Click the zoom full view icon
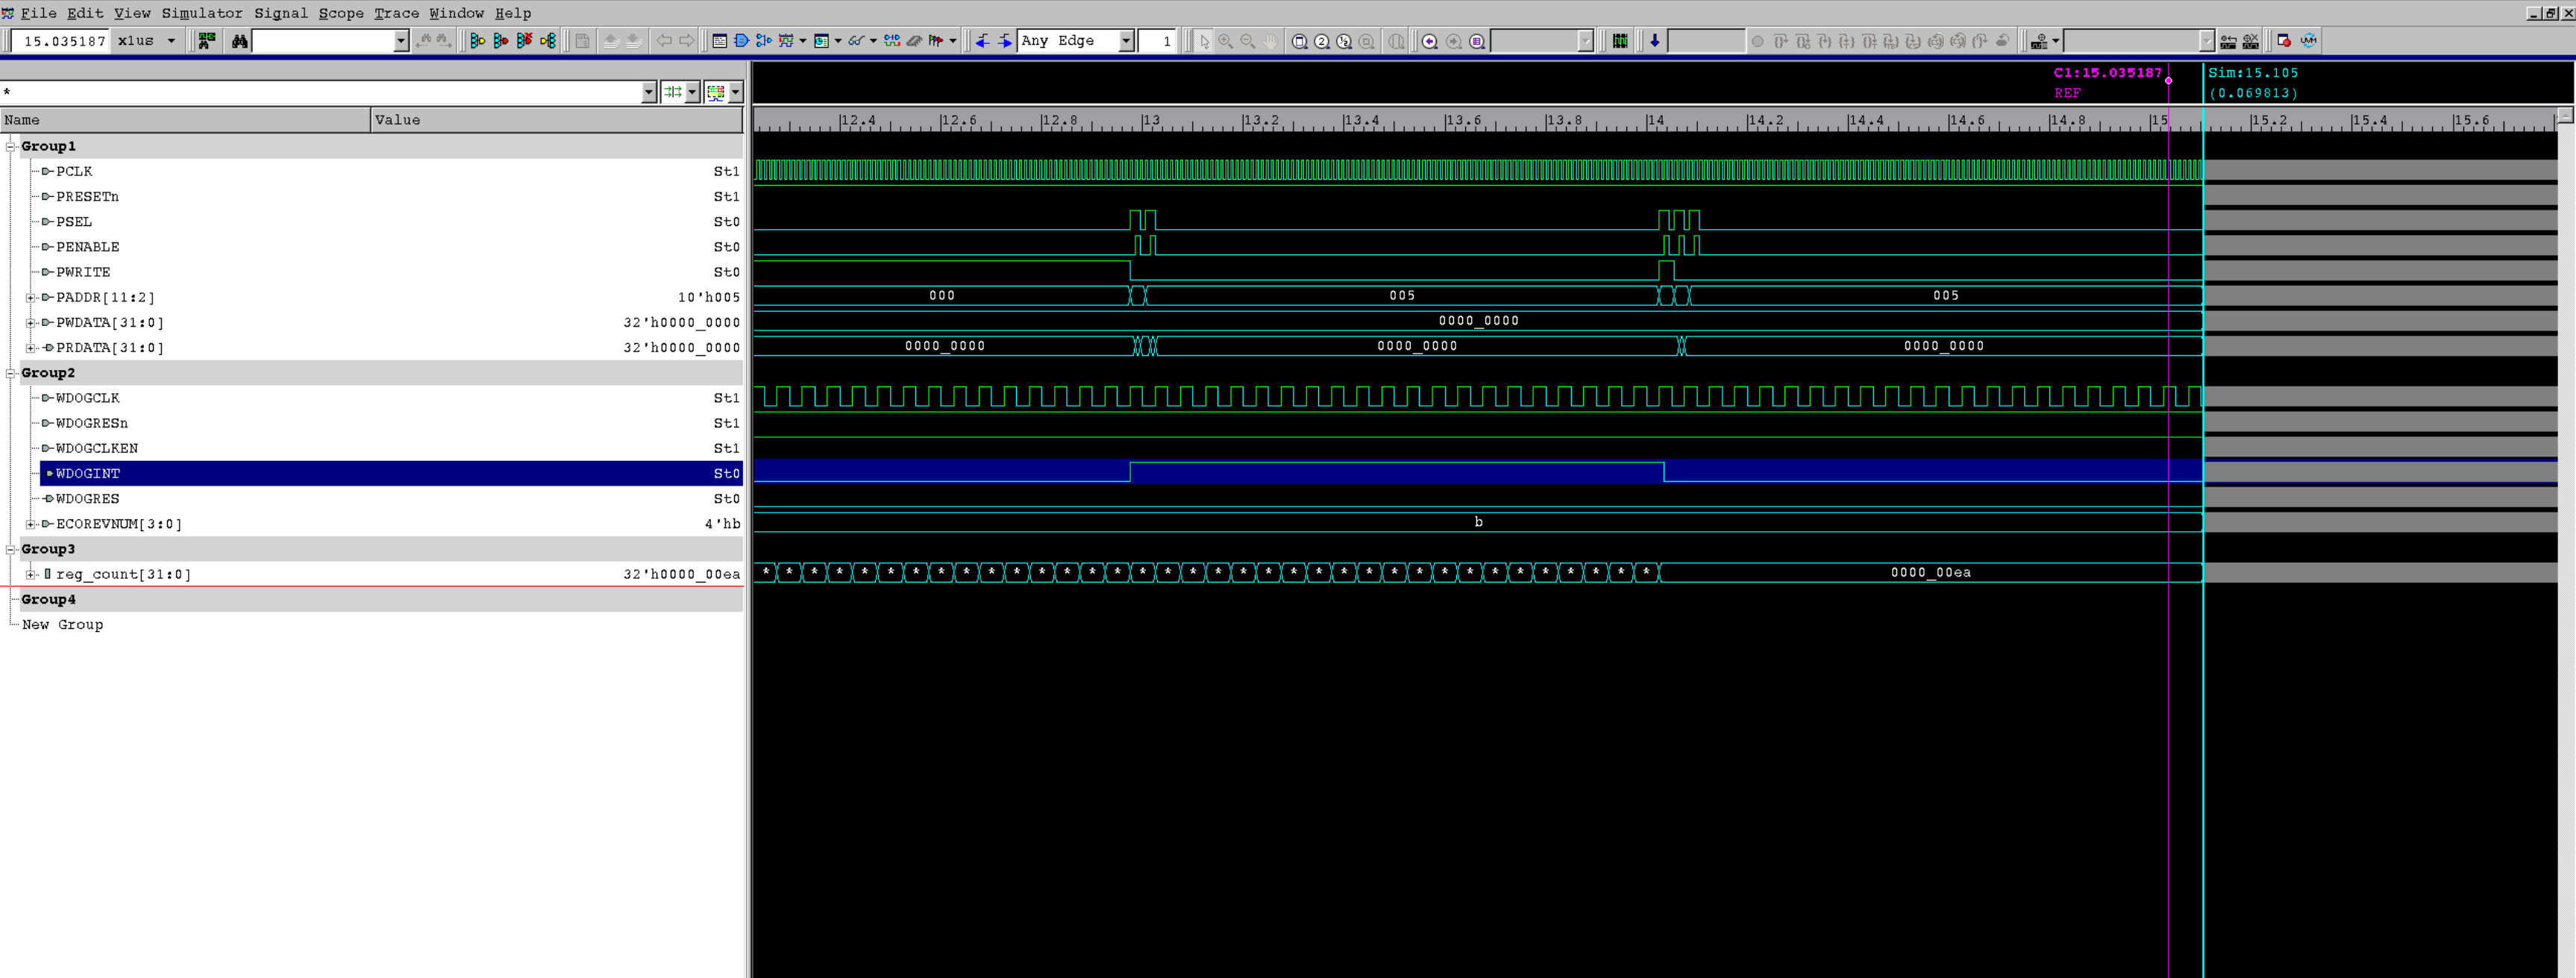The height and width of the screenshot is (978, 2576). (1299, 41)
